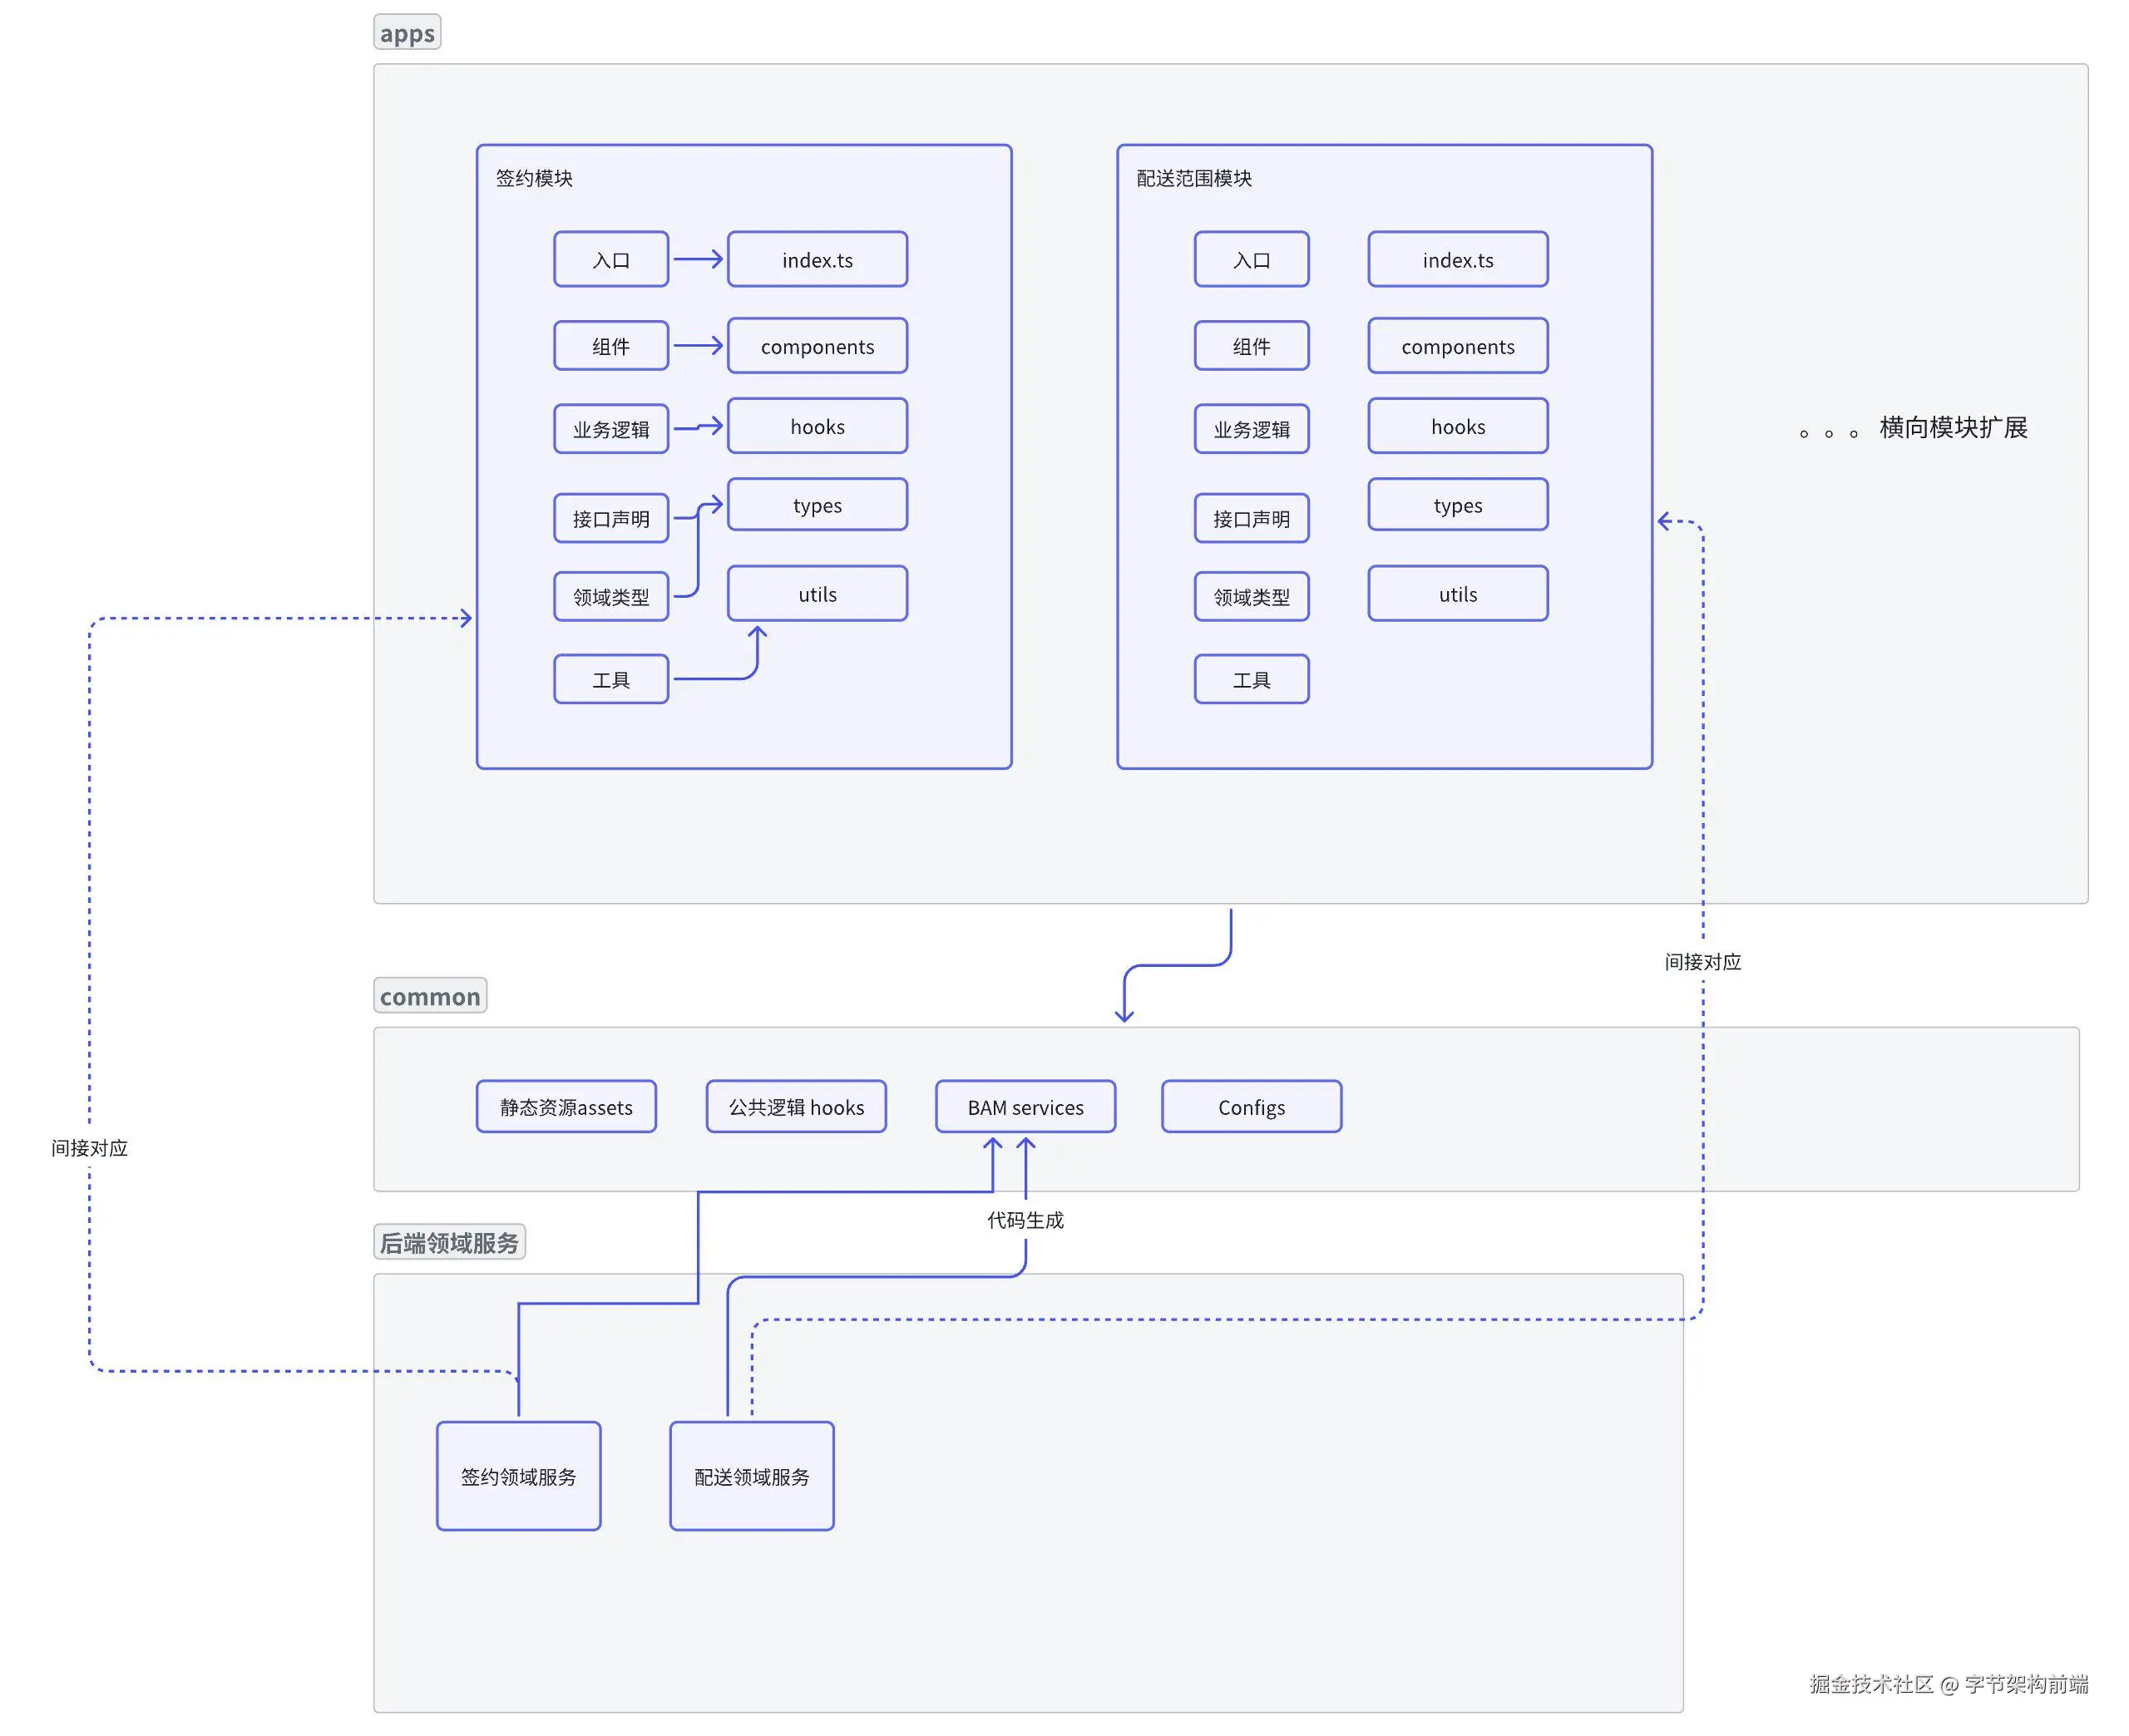The image size is (2129, 1736).
Task: Click 横向模块扩展 text
Action: point(1951,428)
